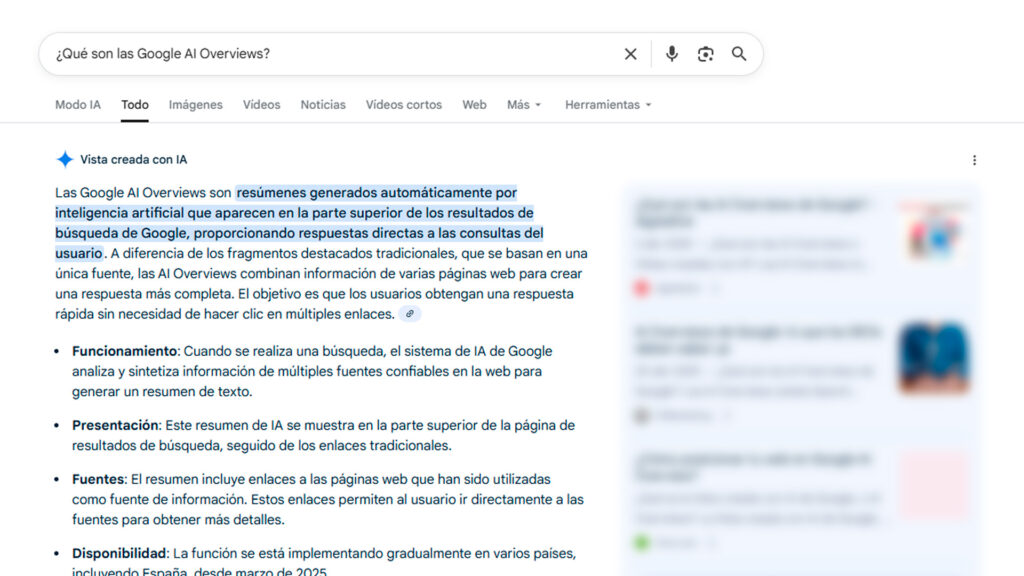Start voice search with the microphone icon
This screenshot has width=1024, height=576.
(x=672, y=54)
